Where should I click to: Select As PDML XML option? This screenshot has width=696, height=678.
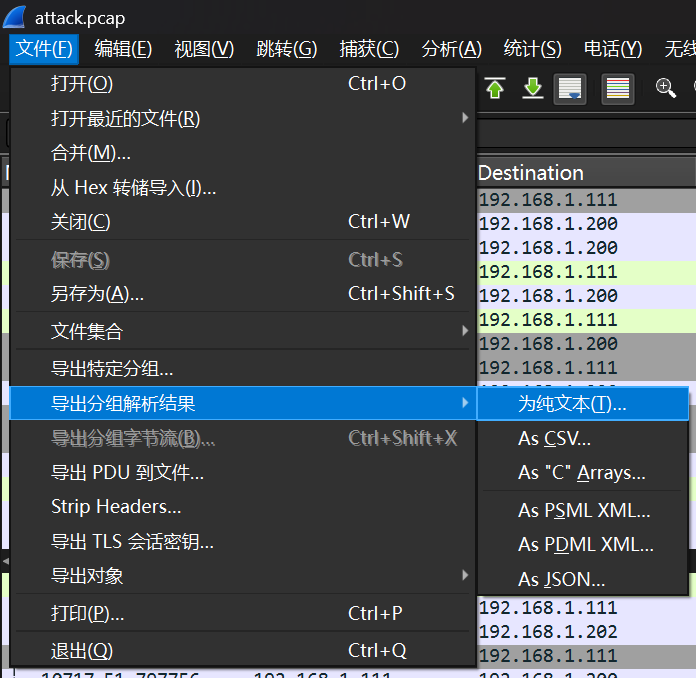[585, 545]
